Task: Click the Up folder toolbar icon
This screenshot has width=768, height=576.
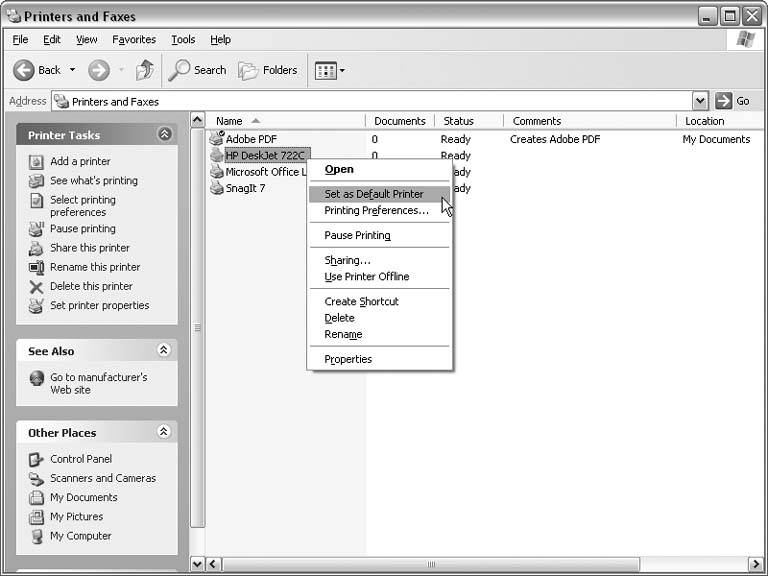Action: pos(145,70)
